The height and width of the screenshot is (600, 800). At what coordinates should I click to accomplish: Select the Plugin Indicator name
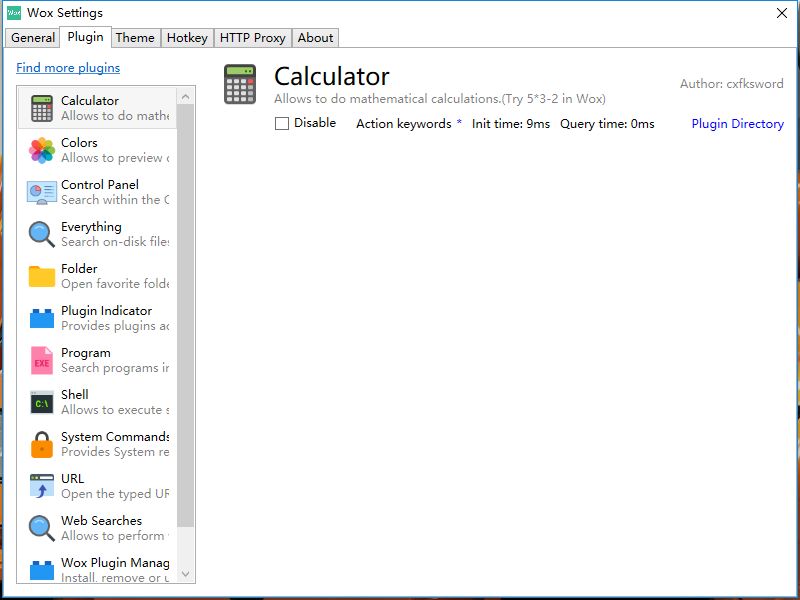click(106, 310)
